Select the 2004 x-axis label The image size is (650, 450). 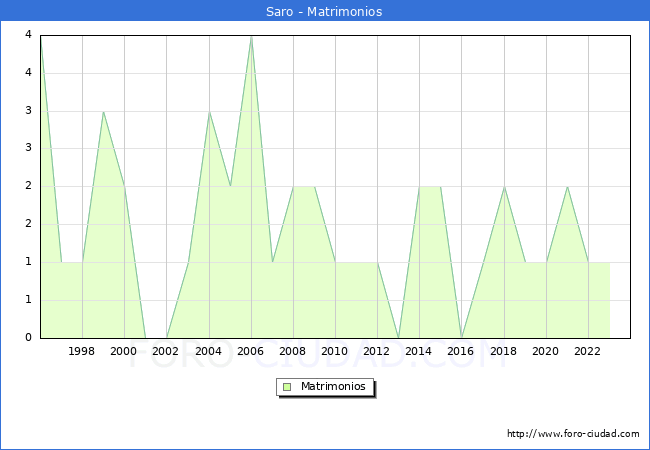coord(208,351)
